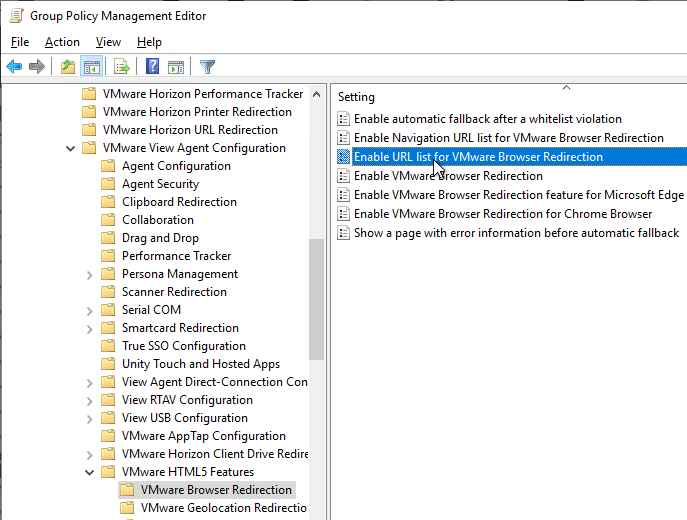Screen dimensions: 687x520
Task: Open the View menu
Action: (x=108, y=42)
